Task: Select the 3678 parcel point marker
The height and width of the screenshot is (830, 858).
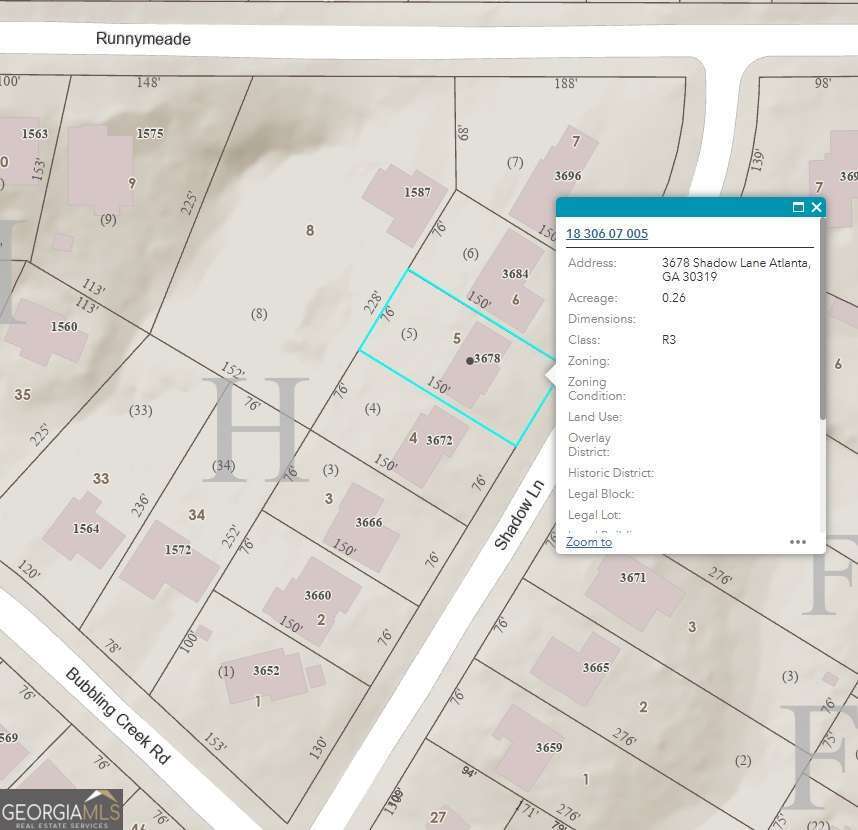Action: coord(469,361)
